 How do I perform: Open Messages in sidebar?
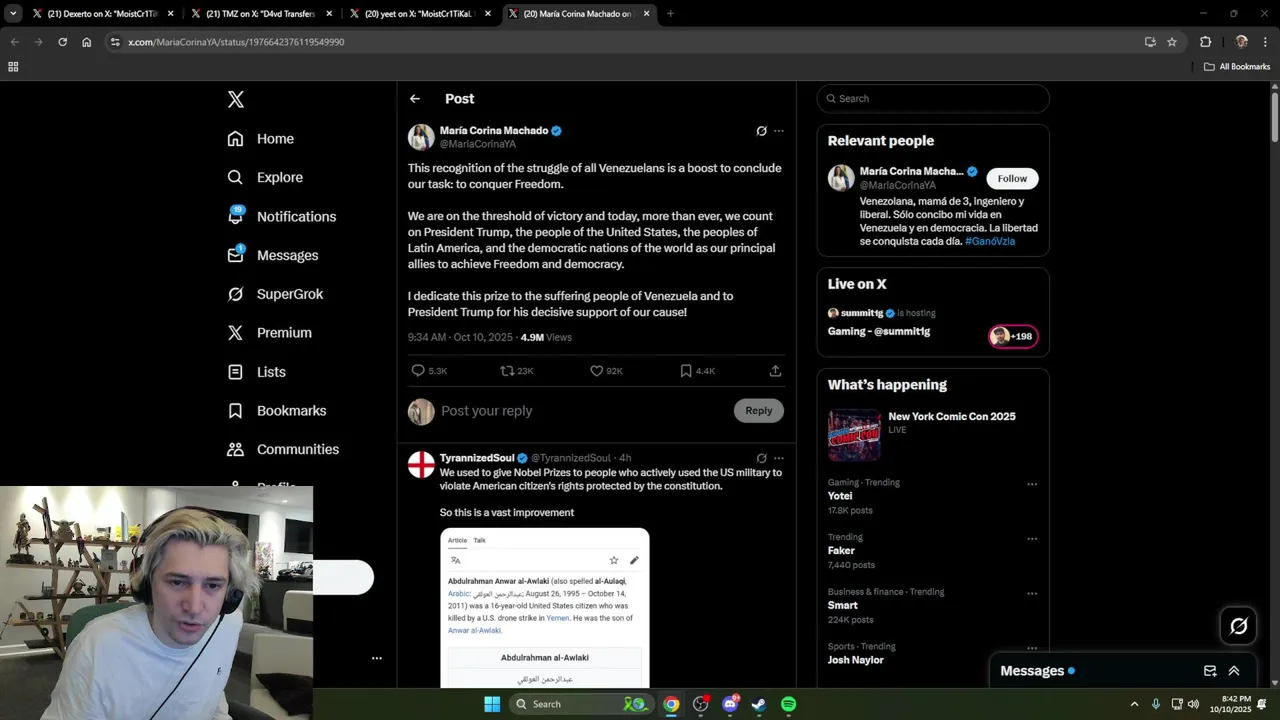273,255
